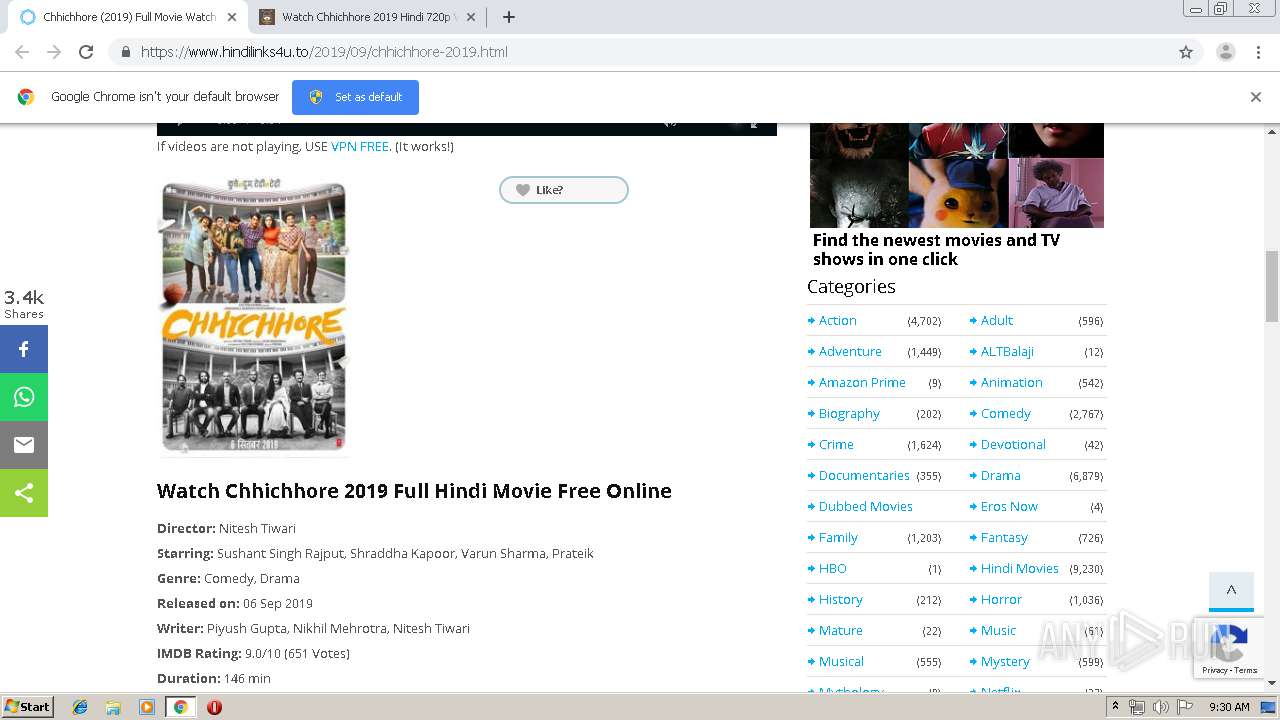This screenshot has width=1280, height=720.
Task: Open the HBO category
Action: 832,568
